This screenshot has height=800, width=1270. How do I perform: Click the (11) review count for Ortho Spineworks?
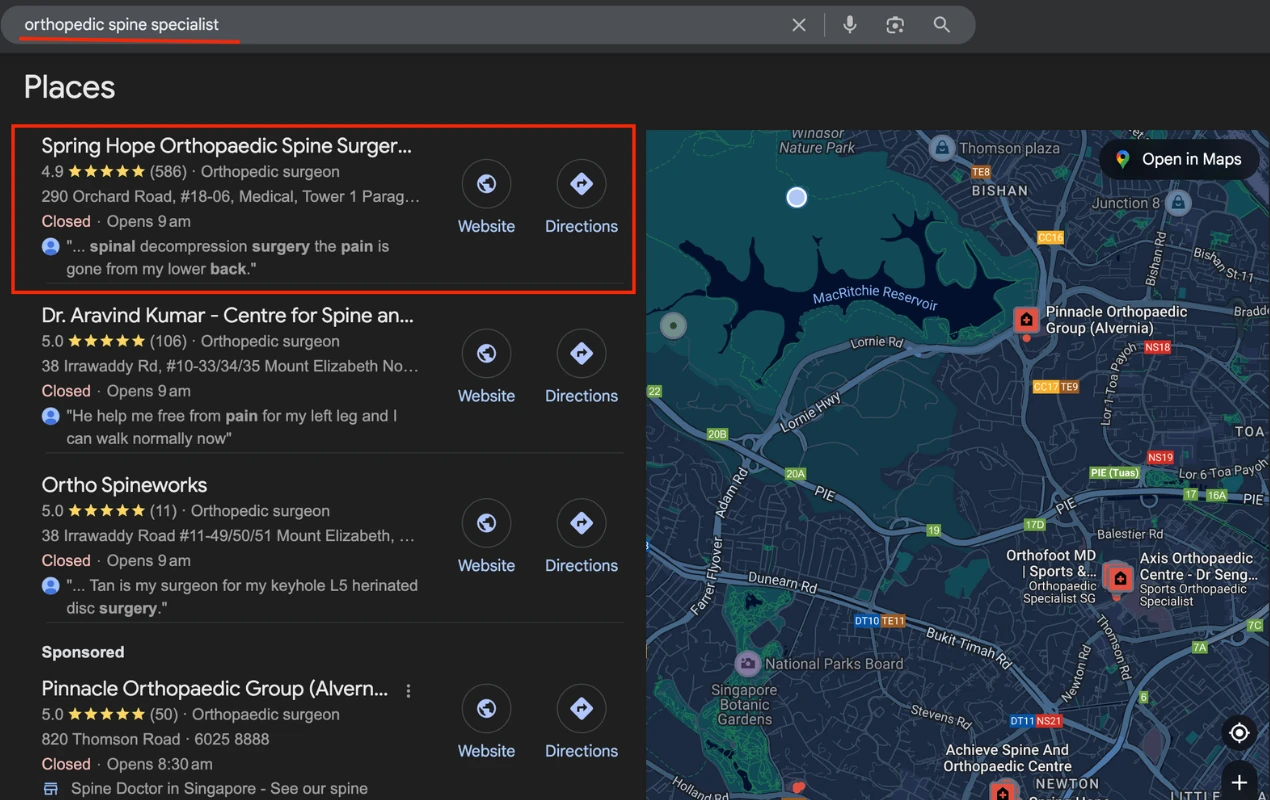(x=163, y=511)
